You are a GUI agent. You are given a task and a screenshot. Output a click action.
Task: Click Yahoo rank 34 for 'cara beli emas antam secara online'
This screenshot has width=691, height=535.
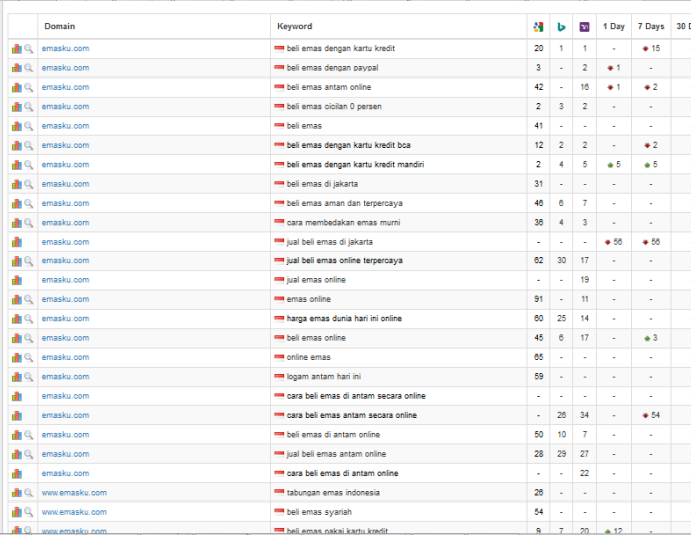[584, 416]
